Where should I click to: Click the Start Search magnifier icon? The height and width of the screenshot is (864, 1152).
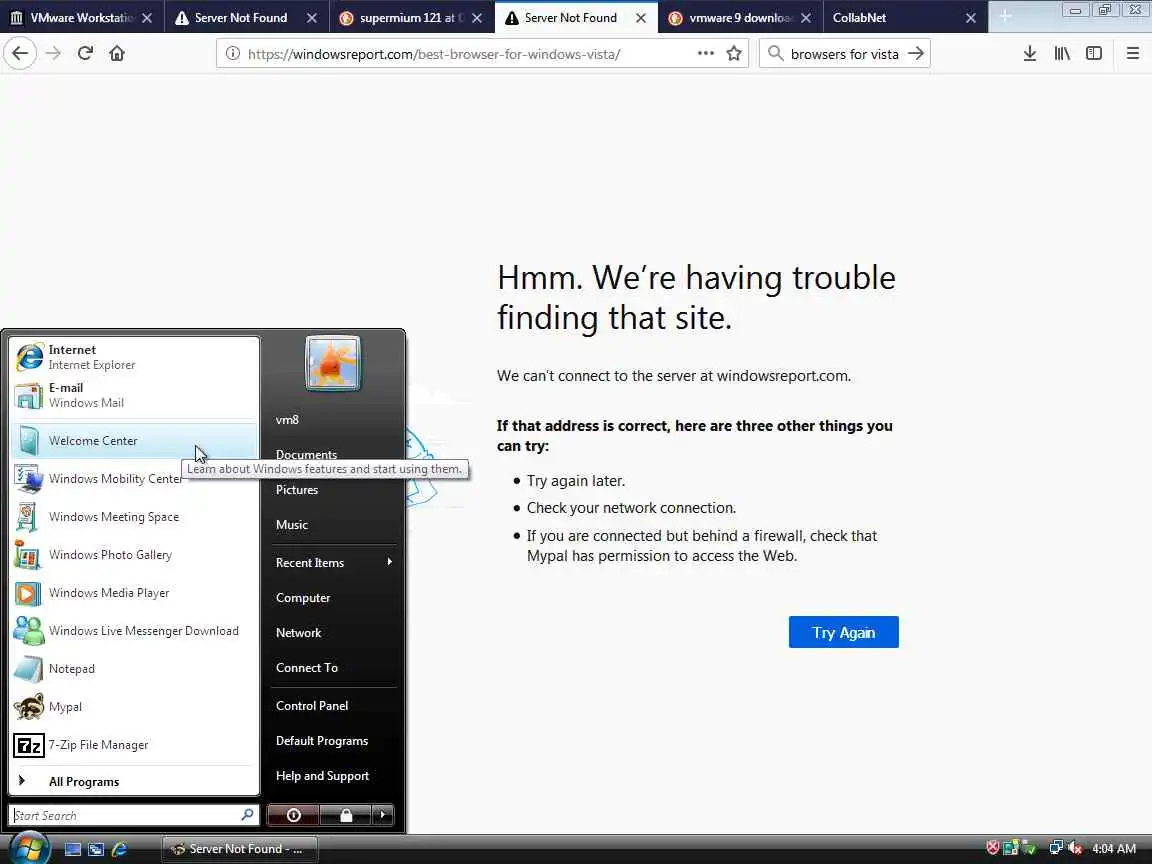tap(248, 815)
